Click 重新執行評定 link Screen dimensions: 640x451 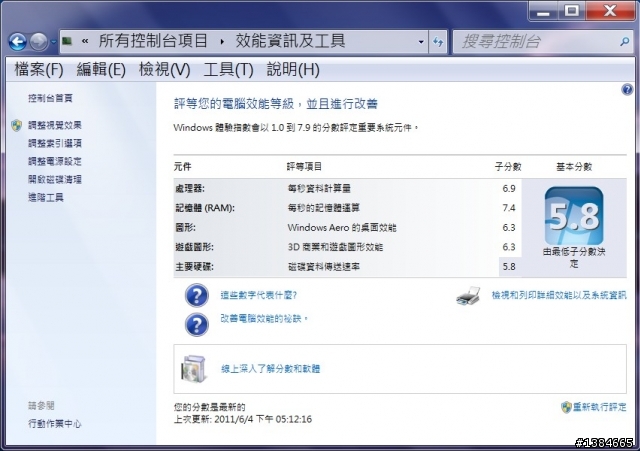point(599,407)
